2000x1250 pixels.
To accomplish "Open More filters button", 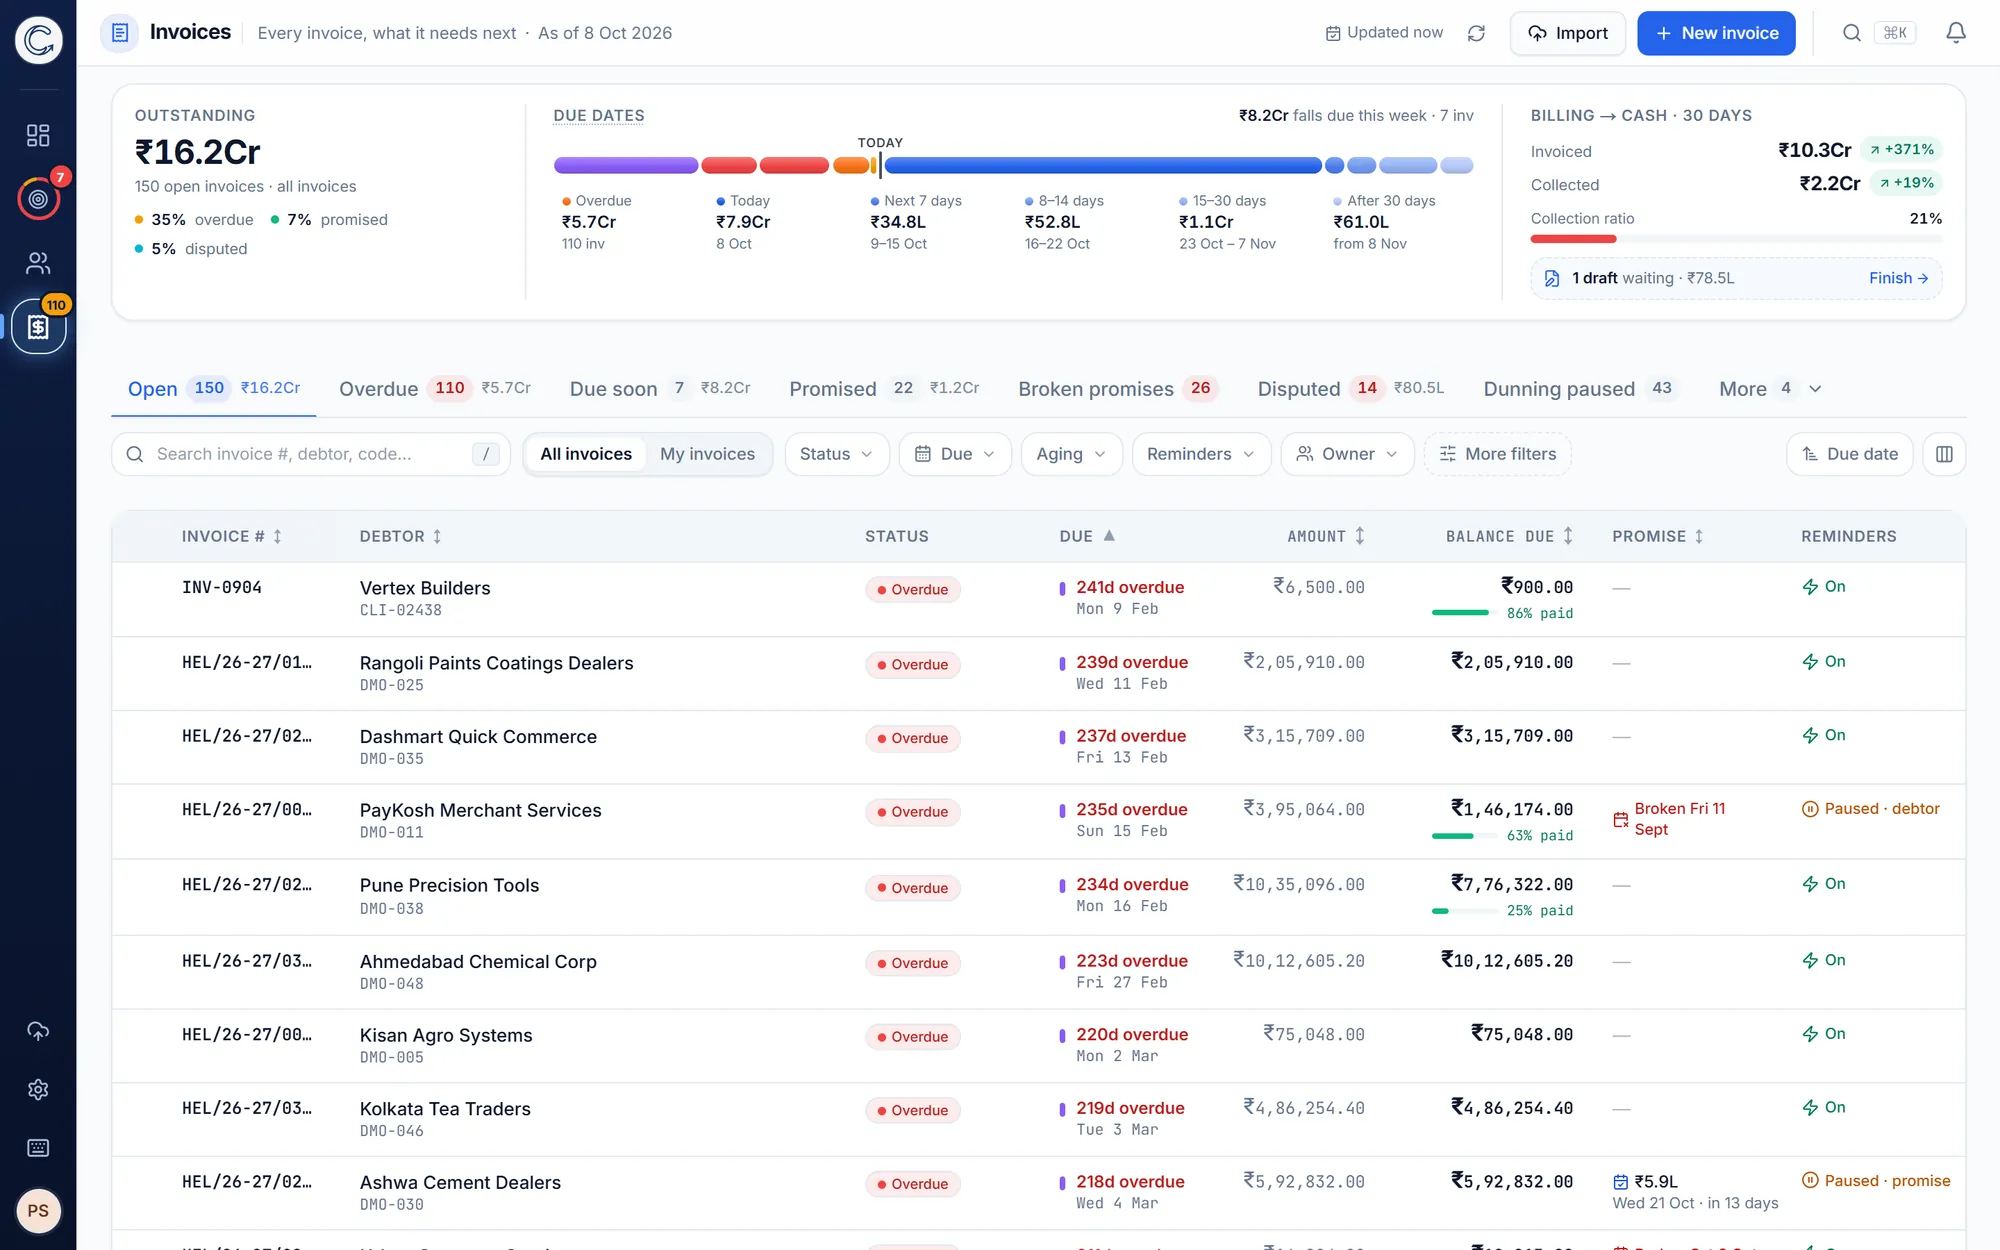I will (x=1497, y=454).
